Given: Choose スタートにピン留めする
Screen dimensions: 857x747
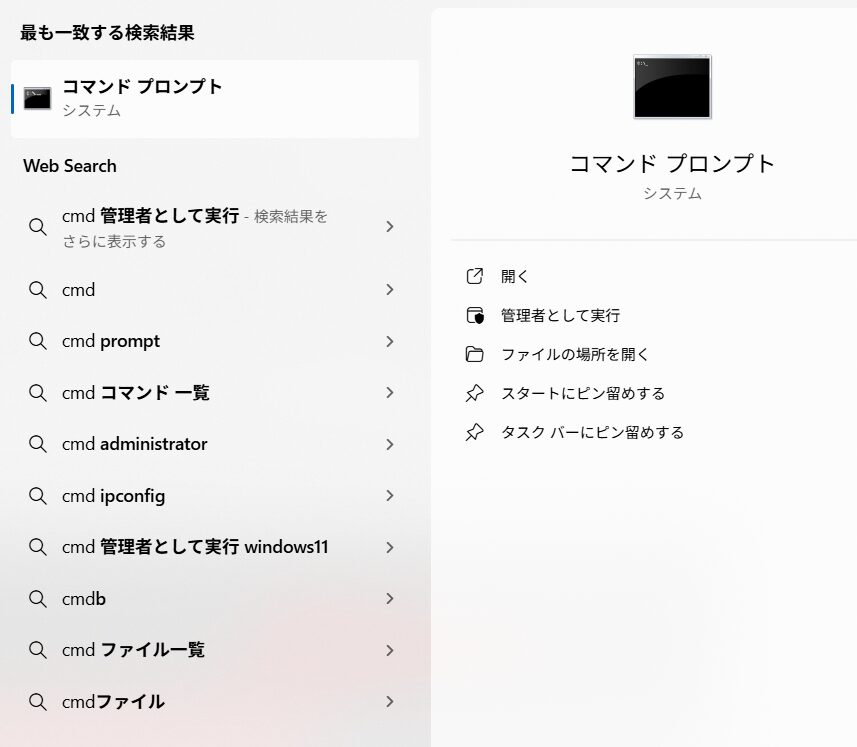Looking at the screenshot, I should point(583,393).
